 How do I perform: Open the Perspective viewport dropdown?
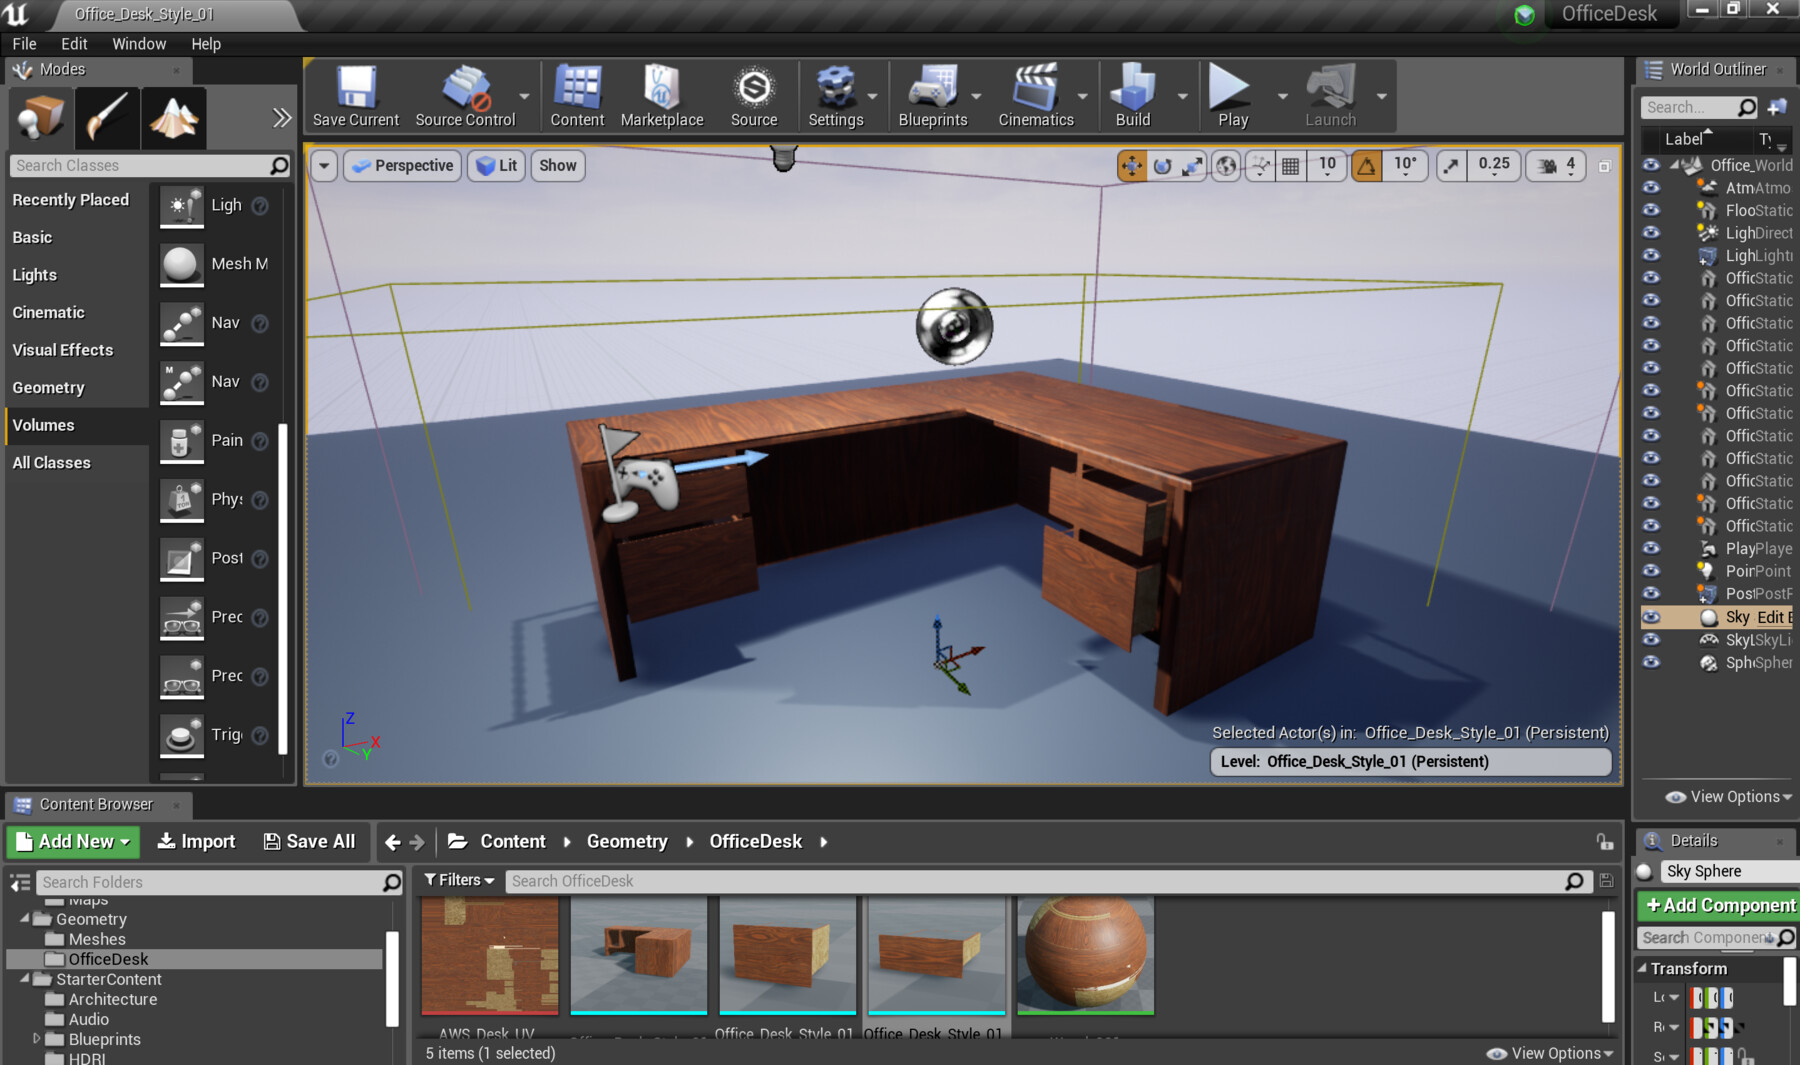pos(401,166)
